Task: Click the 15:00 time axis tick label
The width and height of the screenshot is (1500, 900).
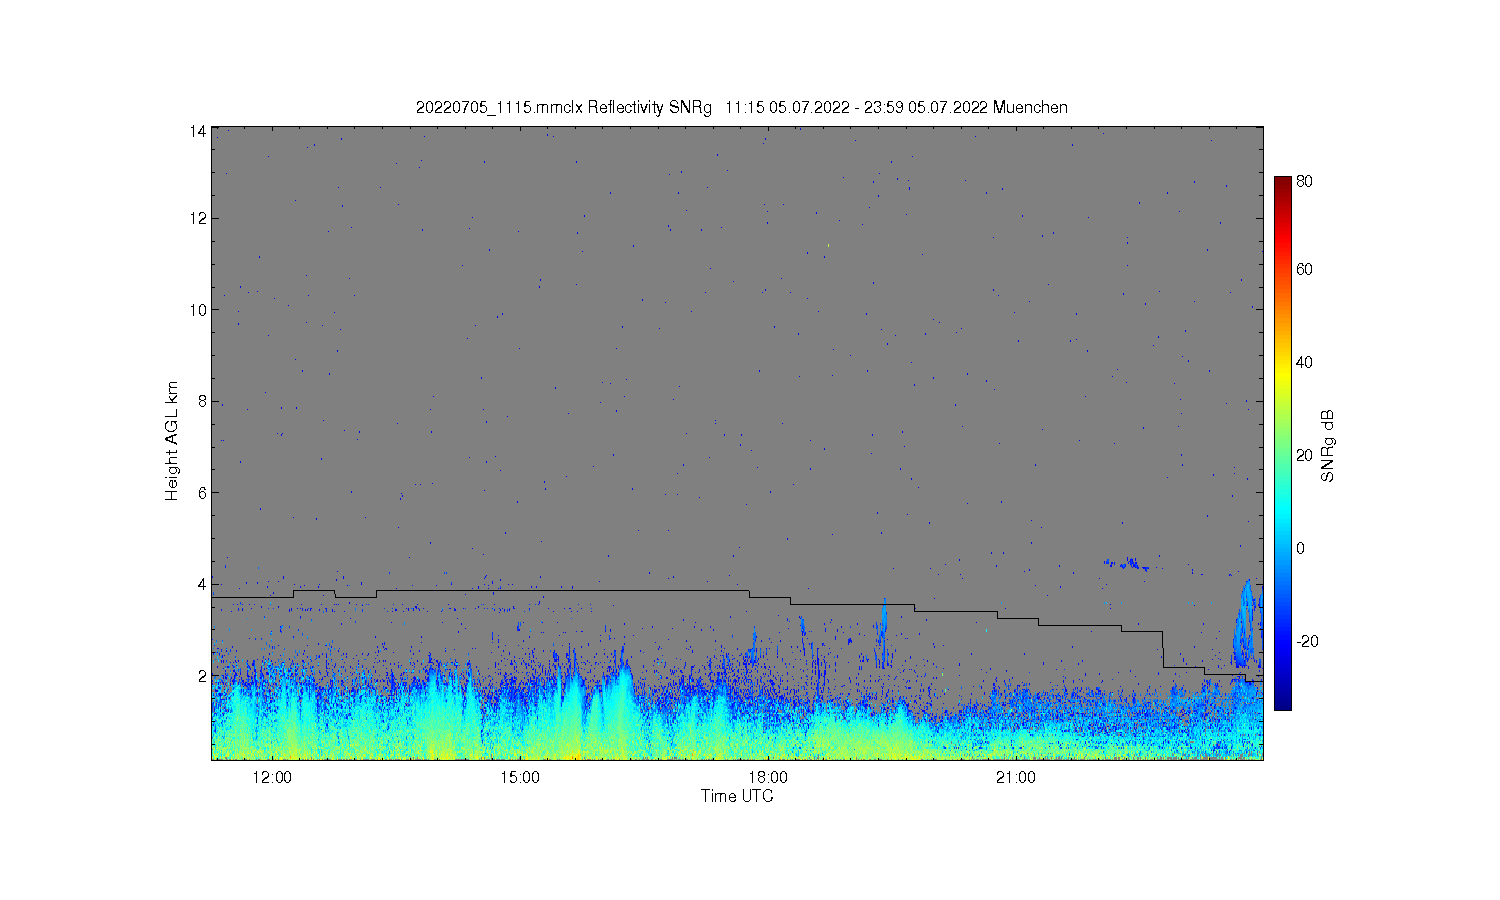Action: [x=520, y=778]
